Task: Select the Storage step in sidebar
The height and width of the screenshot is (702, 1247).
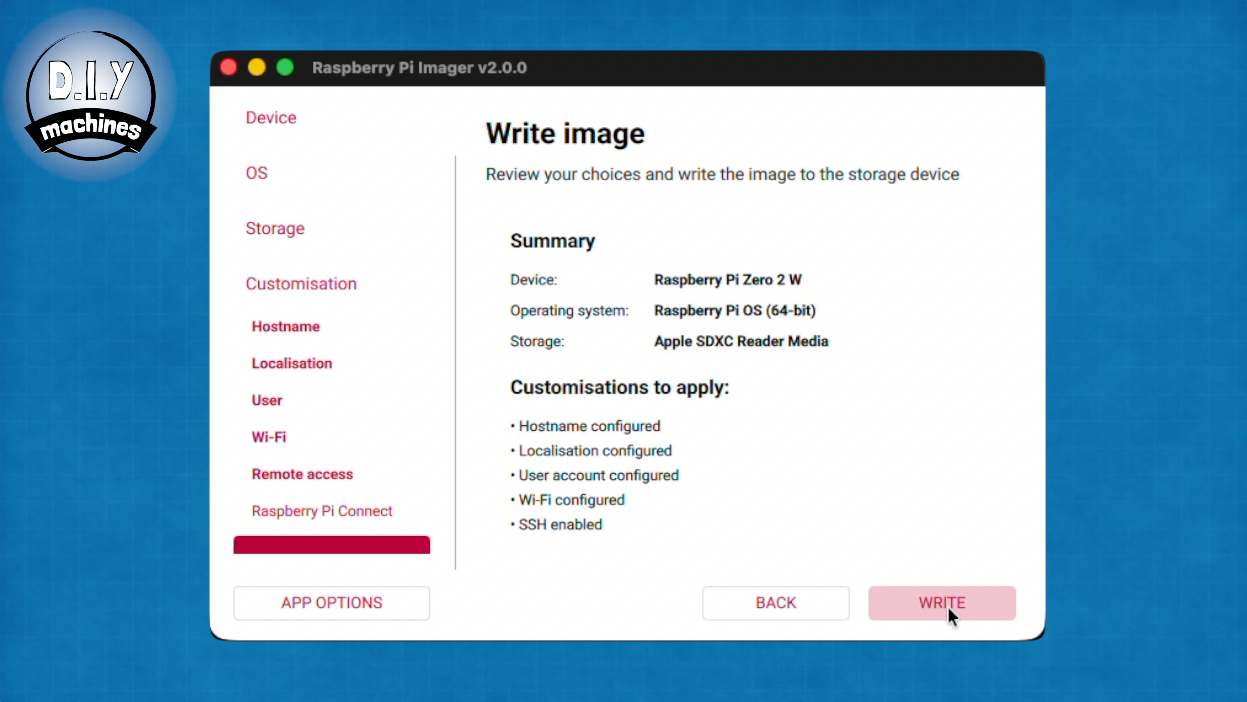Action: click(x=275, y=229)
